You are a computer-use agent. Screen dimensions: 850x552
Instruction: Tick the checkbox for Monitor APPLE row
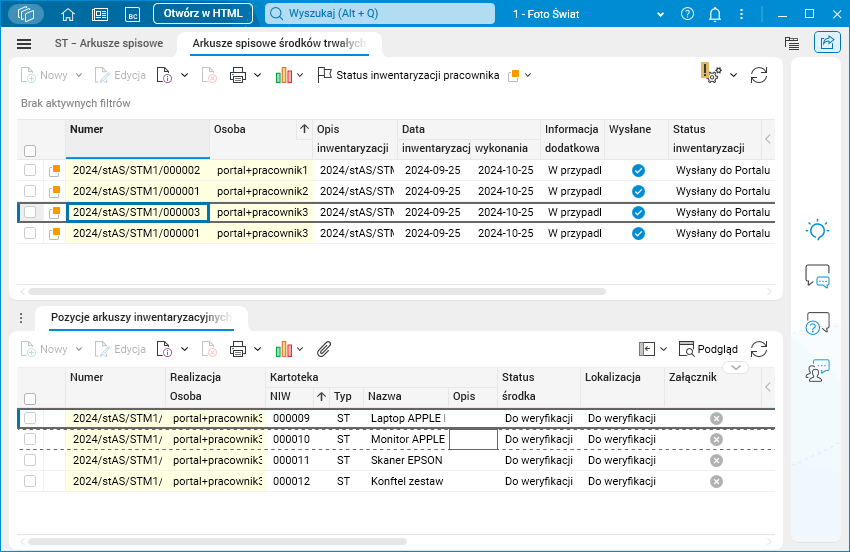[30, 439]
